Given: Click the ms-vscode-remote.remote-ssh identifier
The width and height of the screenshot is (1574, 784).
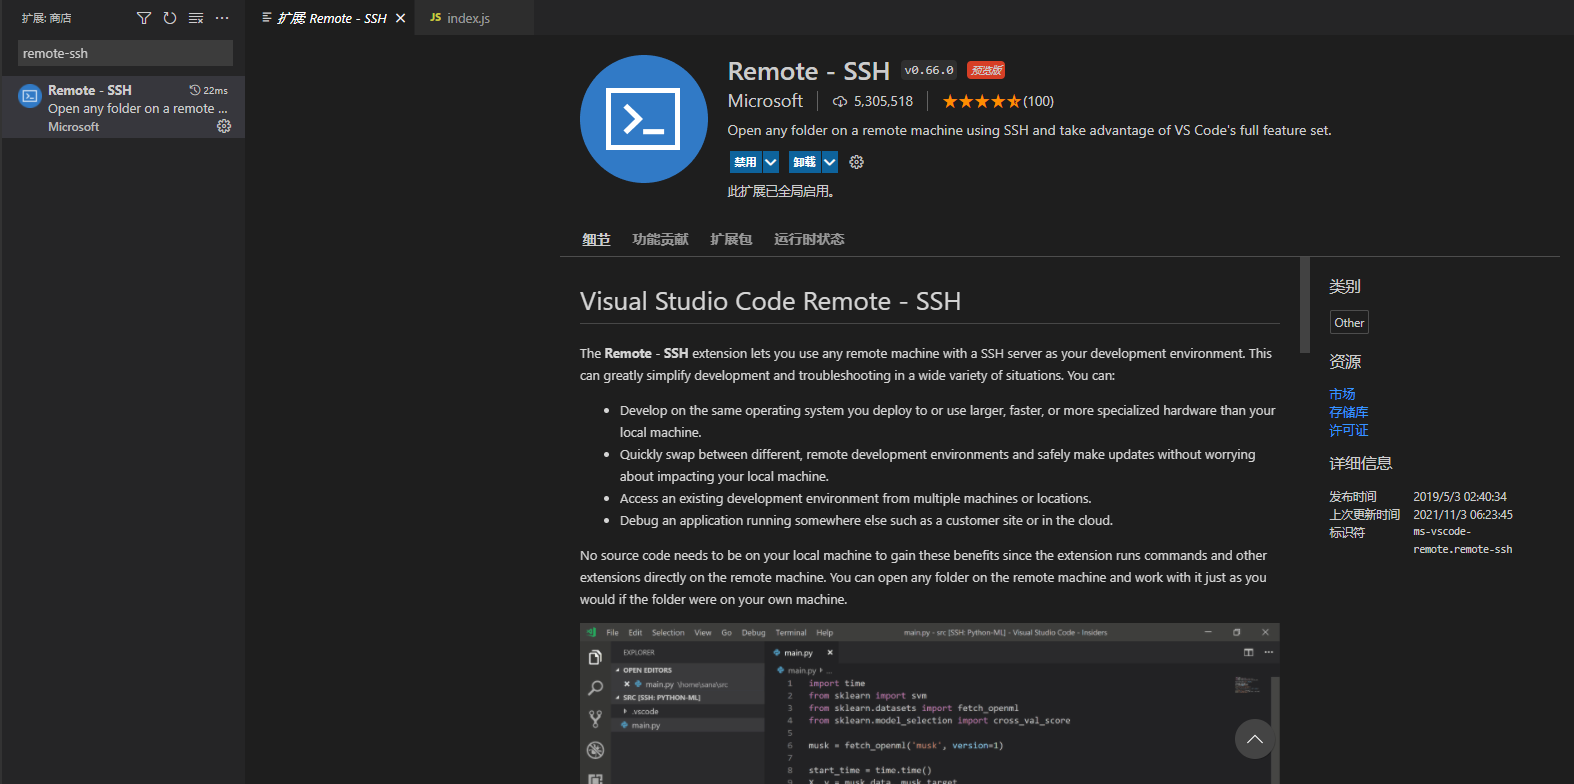Looking at the screenshot, I should [x=1462, y=540].
